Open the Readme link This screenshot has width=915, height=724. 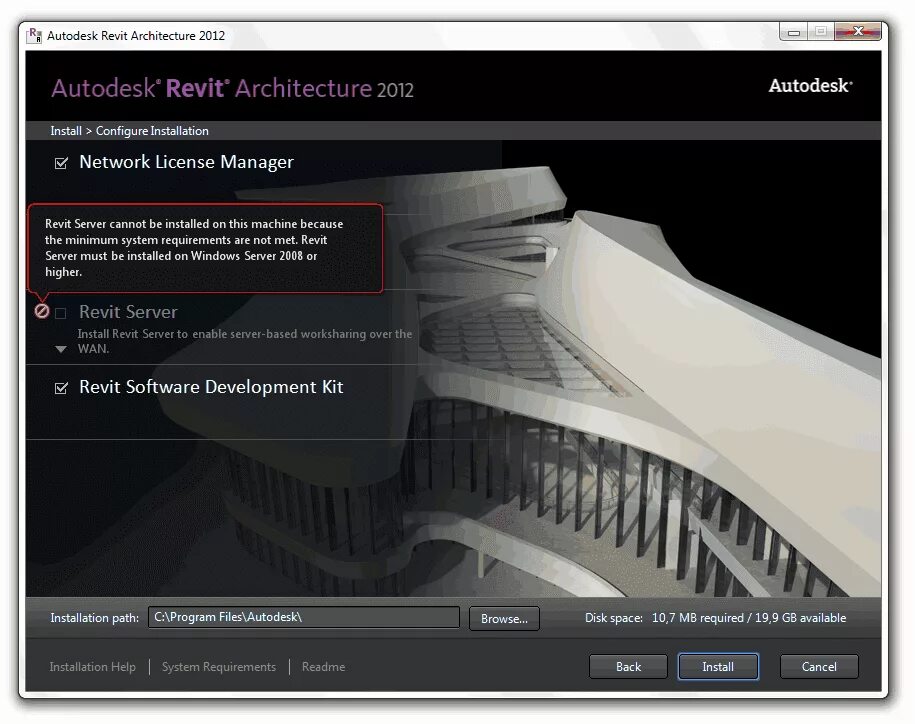pyautogui.click(x=323, y=667)
